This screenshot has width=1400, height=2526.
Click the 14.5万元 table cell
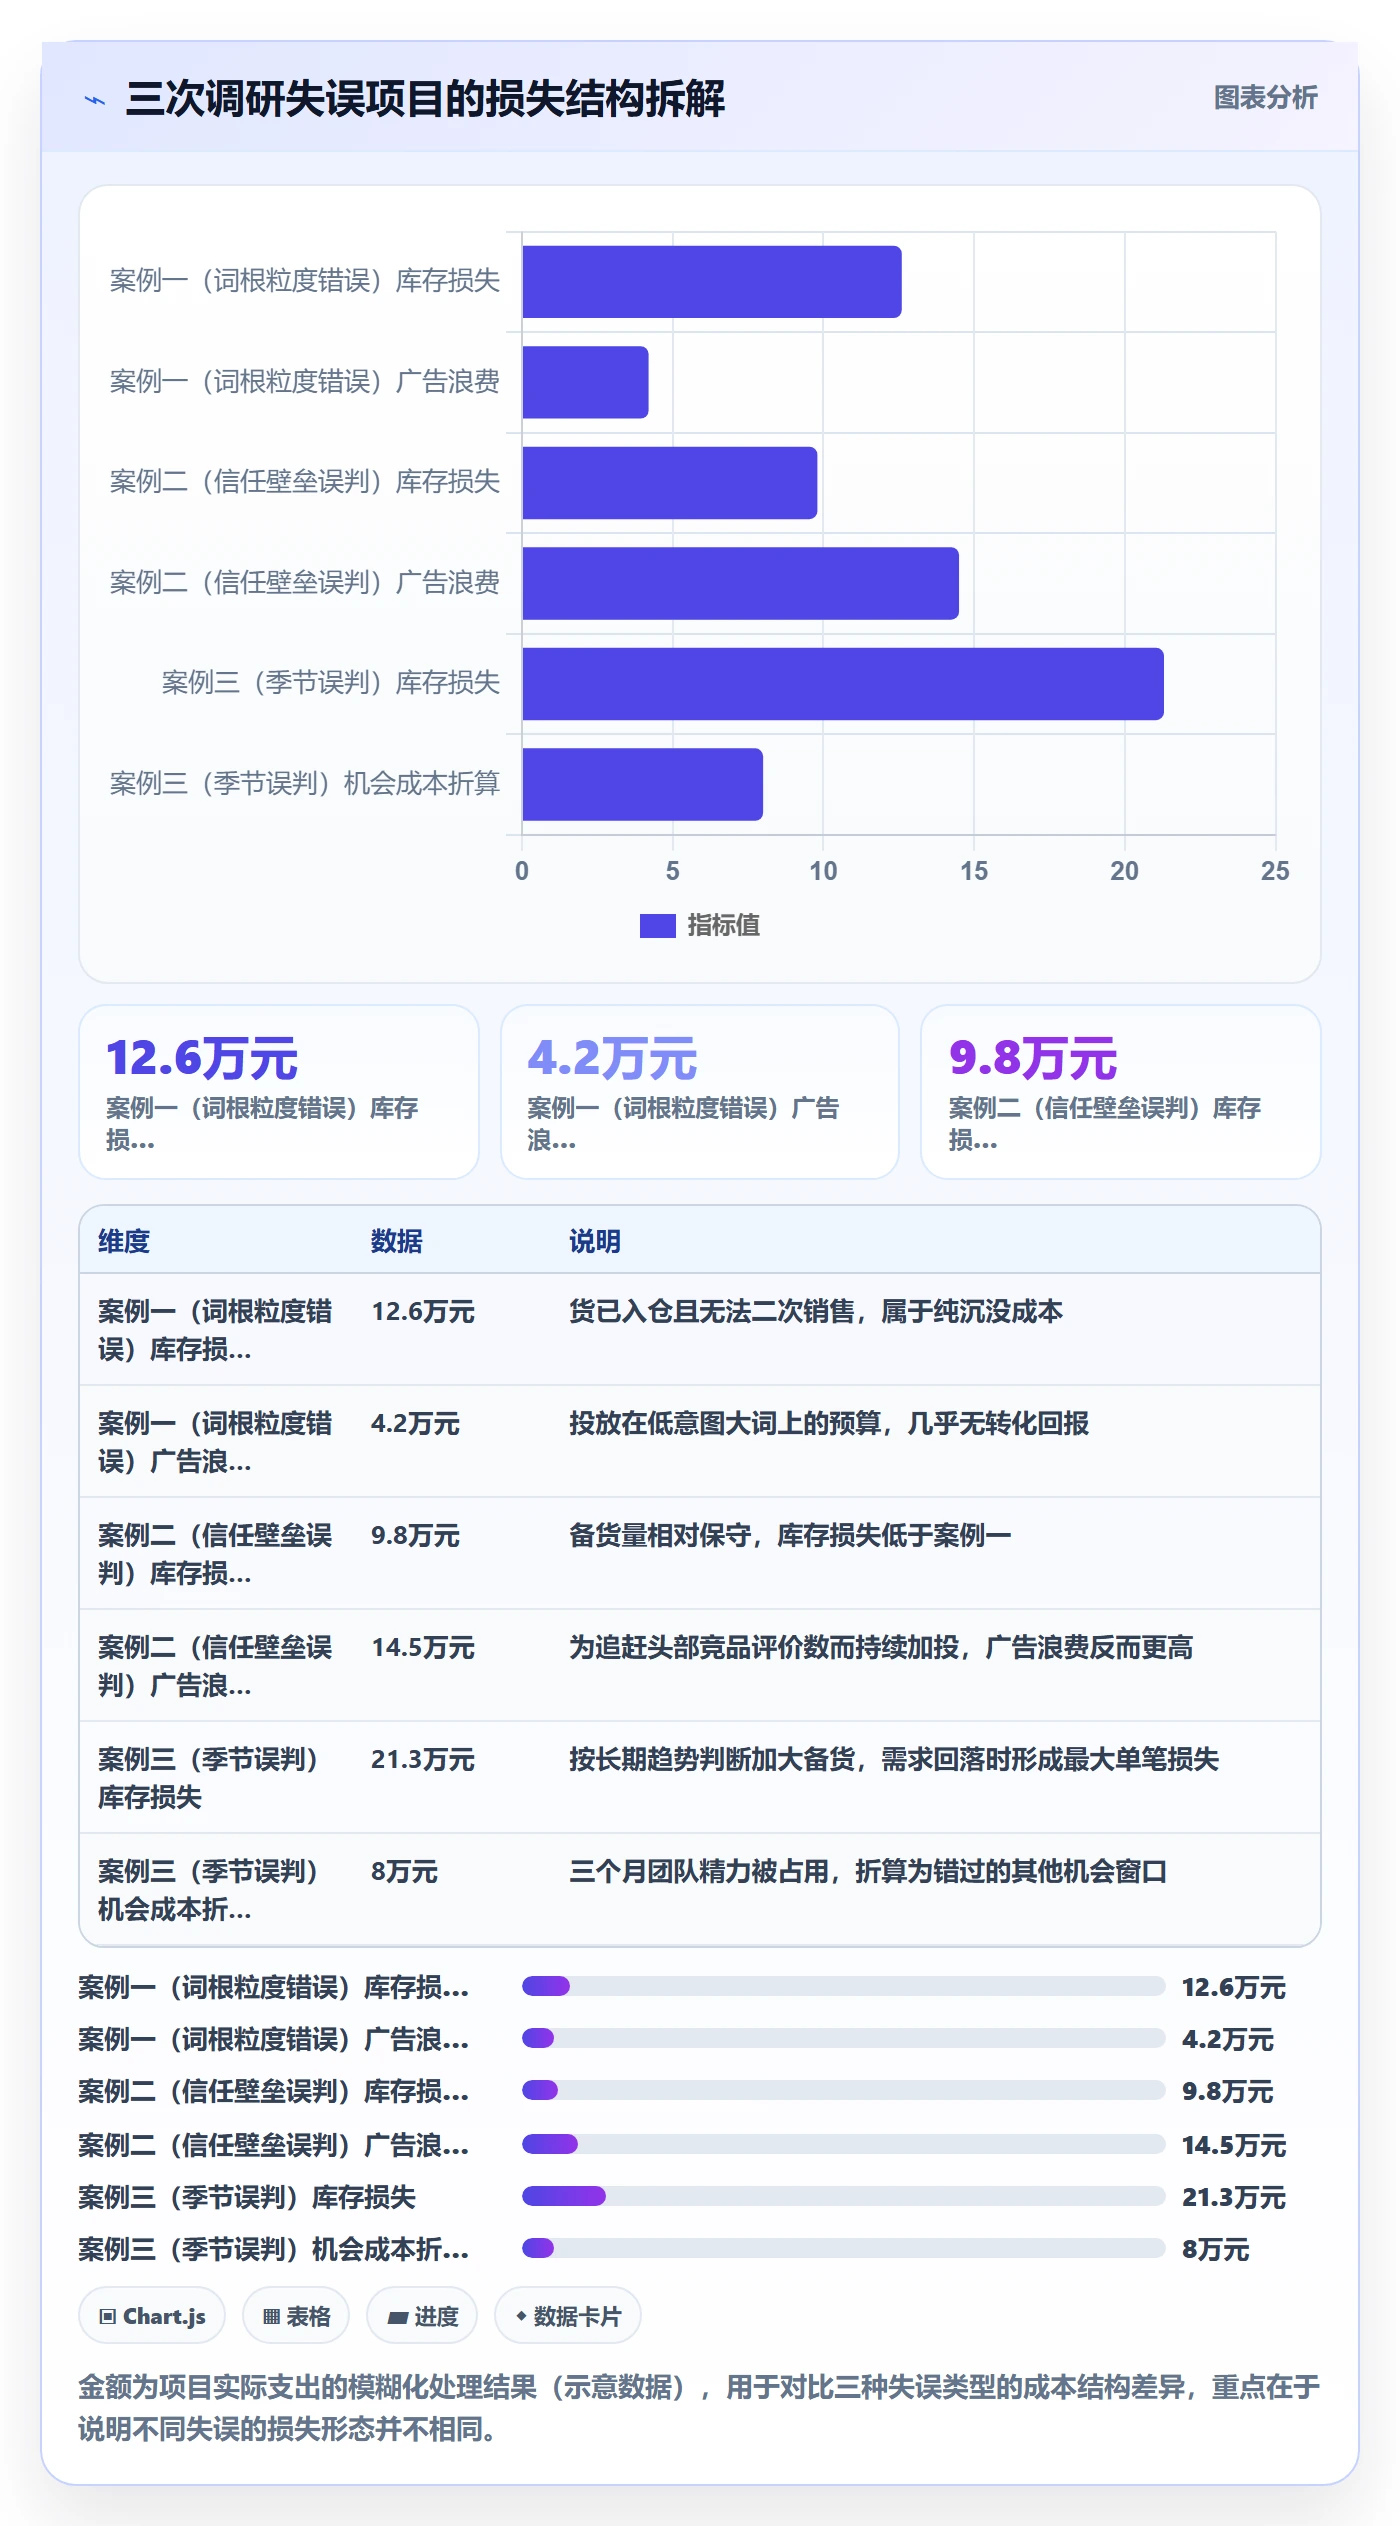pyautogui.click(x=423, y=1647)
